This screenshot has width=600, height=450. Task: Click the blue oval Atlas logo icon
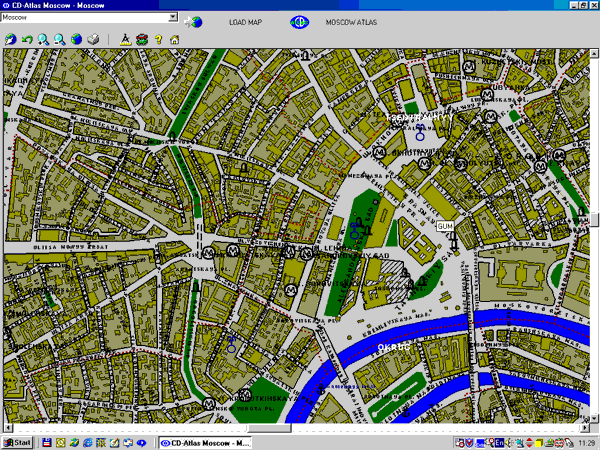299,22
